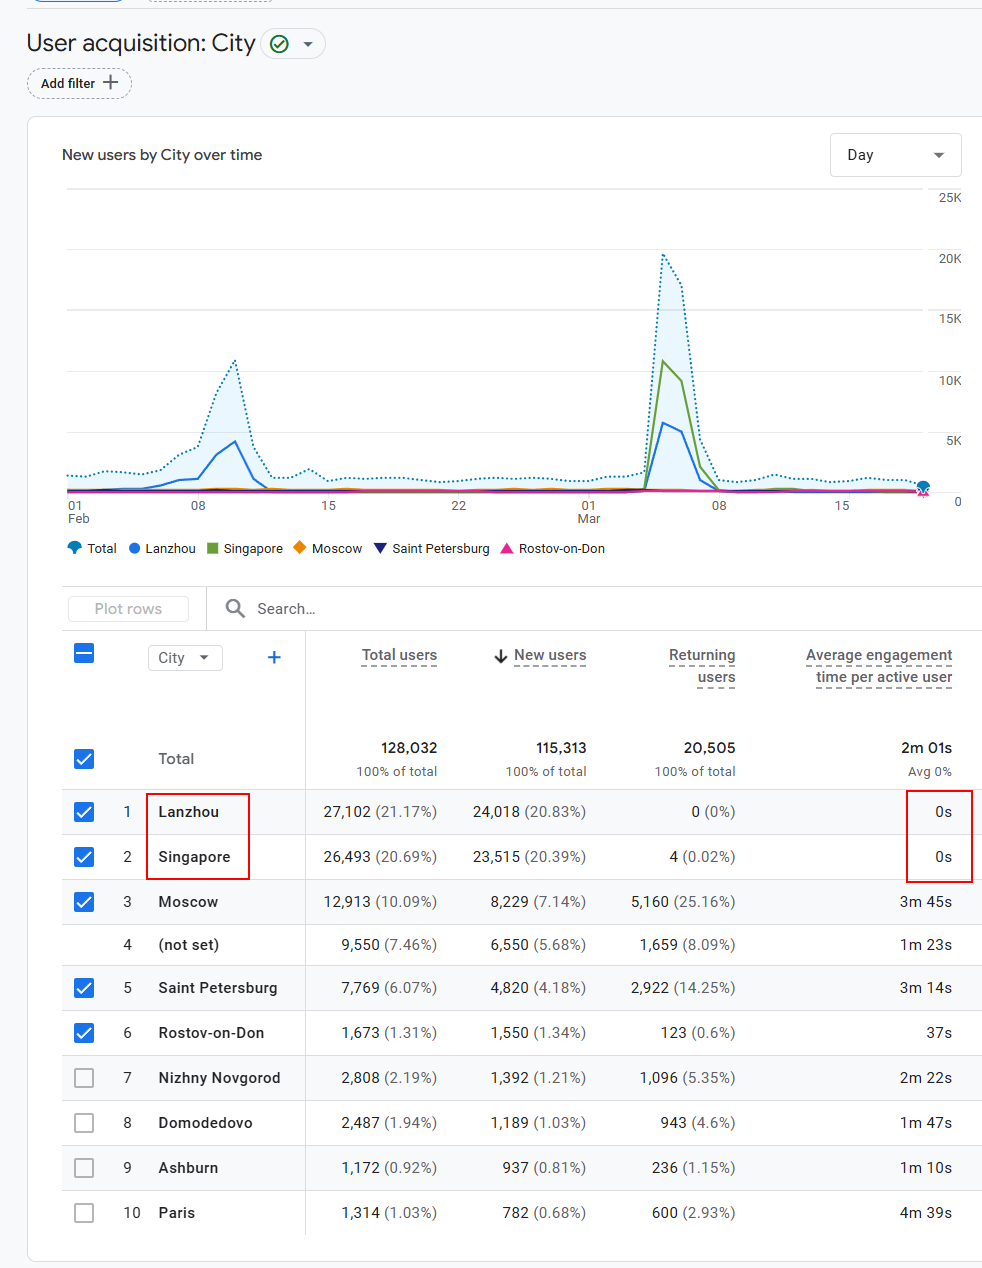
Task: Check the Nizhny Novgorod row checkbox
Action: [84, 1078]
